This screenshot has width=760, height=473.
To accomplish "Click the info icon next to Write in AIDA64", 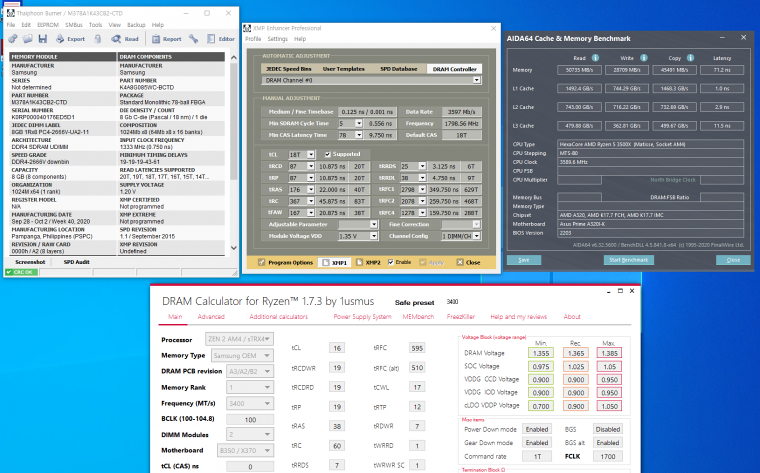I will tap(644, 58).
